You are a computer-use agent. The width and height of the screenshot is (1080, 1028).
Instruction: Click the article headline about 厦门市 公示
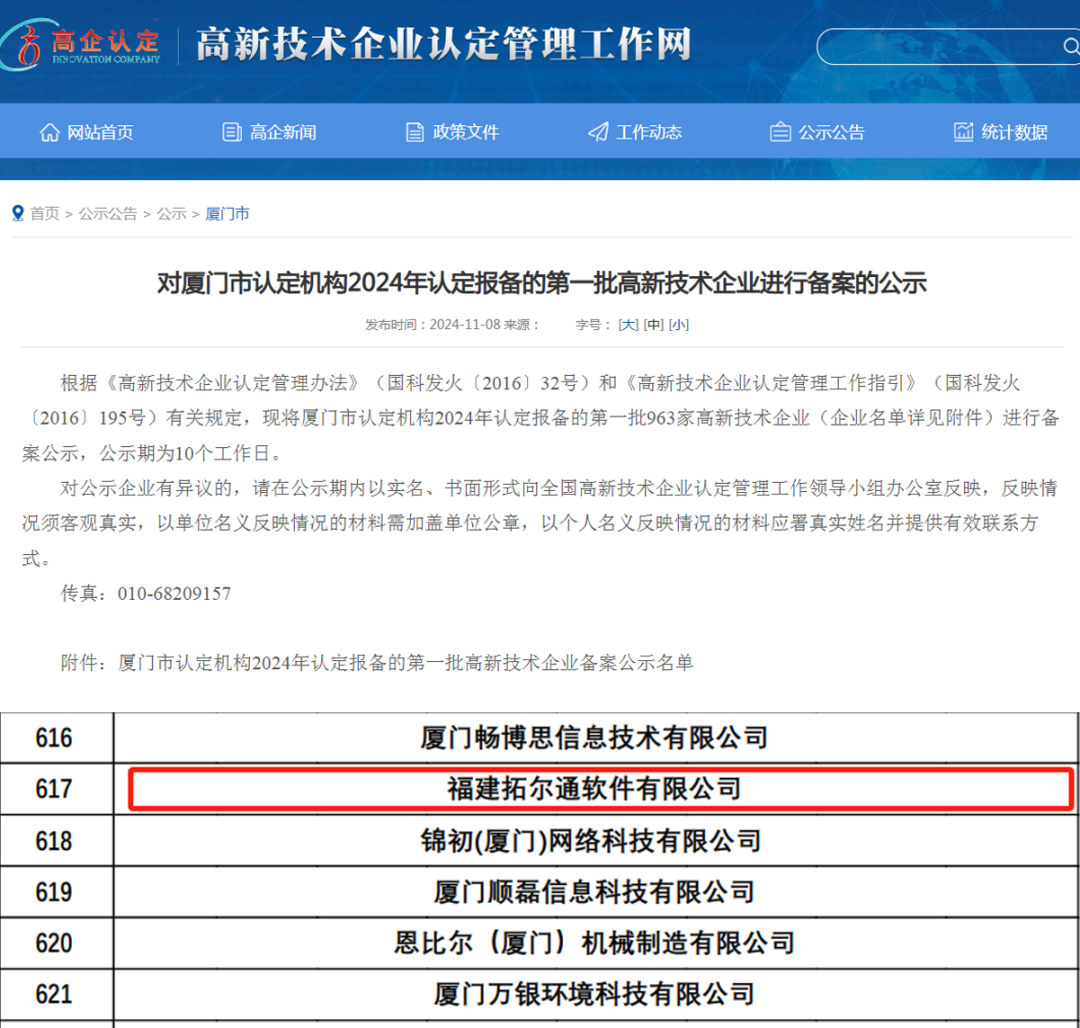[x=542, y=283]
